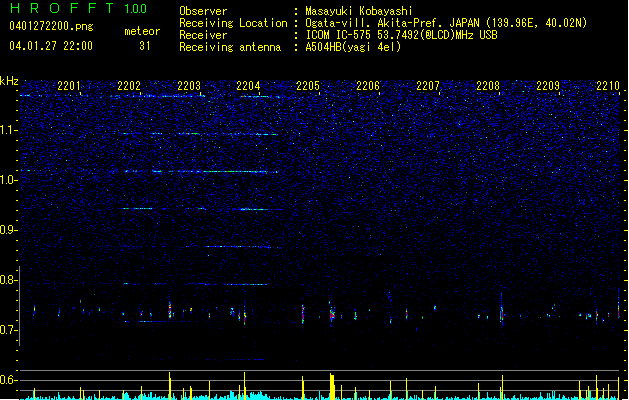Click the Receiver label text

pos(203,35)
